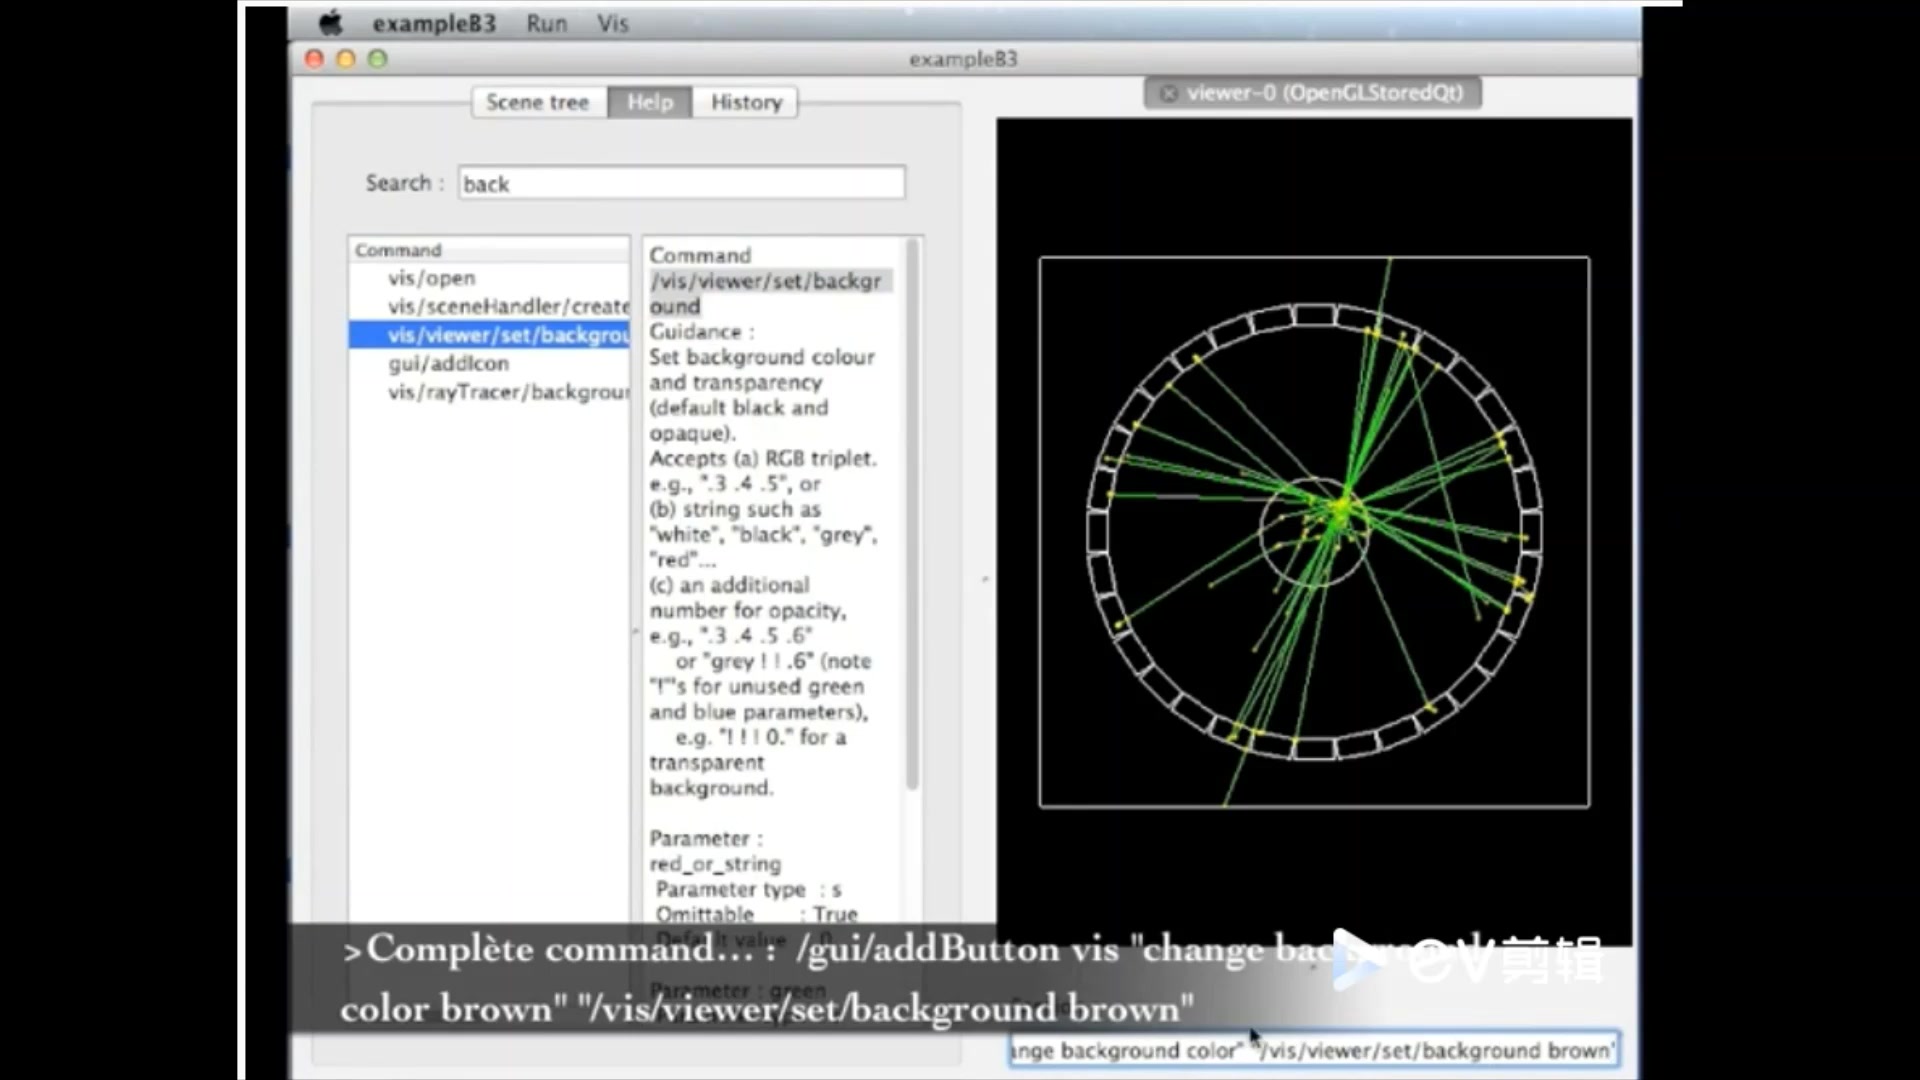Switch to the Scene tree tab
This screenshot has height=1080, width=1920.
tap(538, 102)
